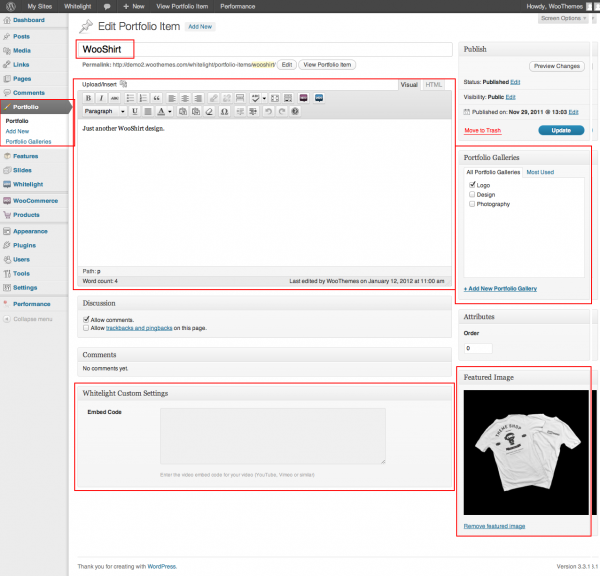
Task: Click the purple Woo shortcode icon
Action: 303,98
